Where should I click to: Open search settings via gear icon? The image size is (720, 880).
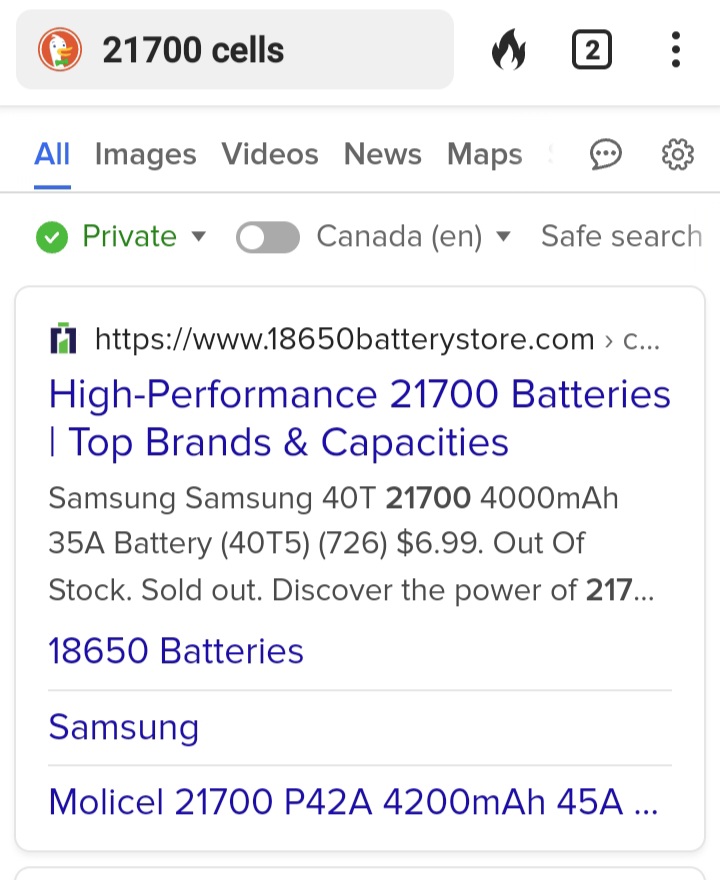click(x=677, y=154)
